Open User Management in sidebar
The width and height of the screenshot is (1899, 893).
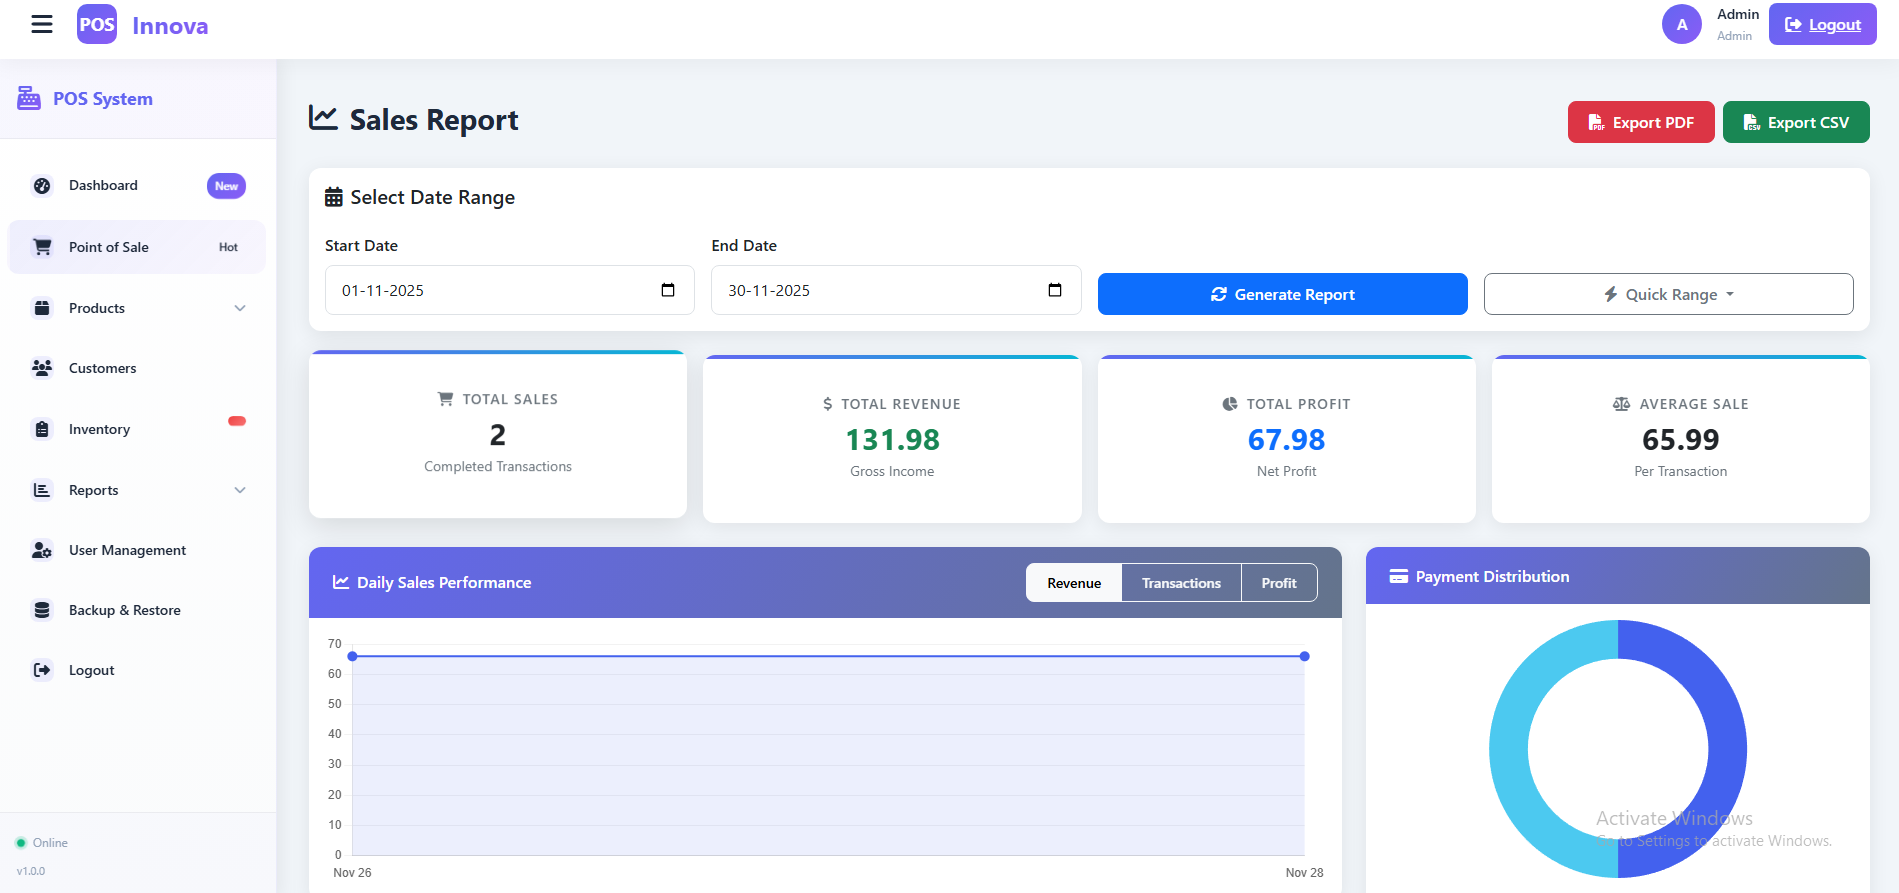point(127,550)
